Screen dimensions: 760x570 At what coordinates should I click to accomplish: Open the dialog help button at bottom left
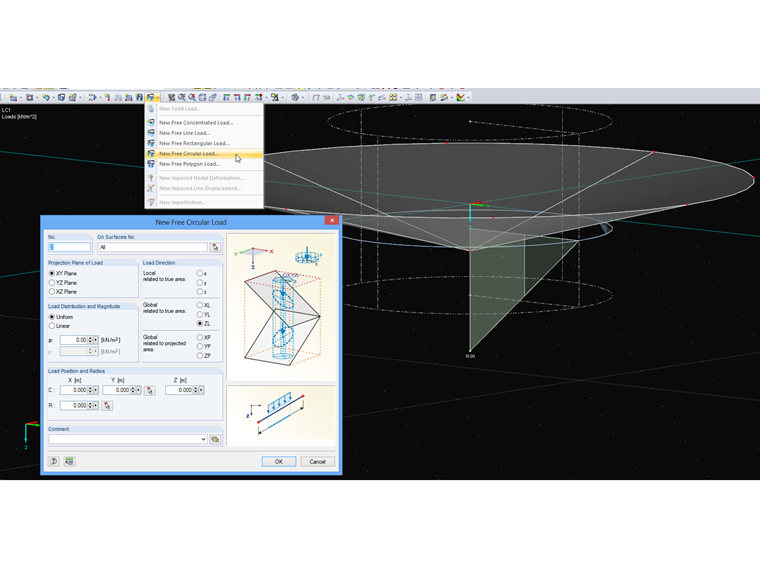(x=54, y=461)
